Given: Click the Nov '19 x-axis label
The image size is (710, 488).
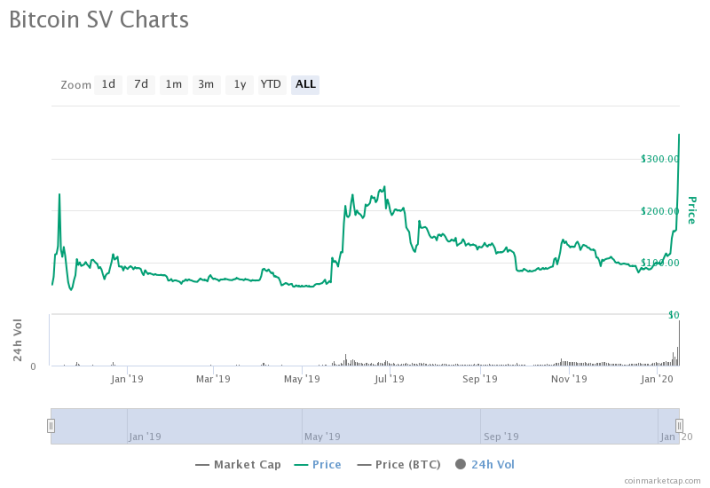Looking at the screenshot, I should [x=569, y=378].
